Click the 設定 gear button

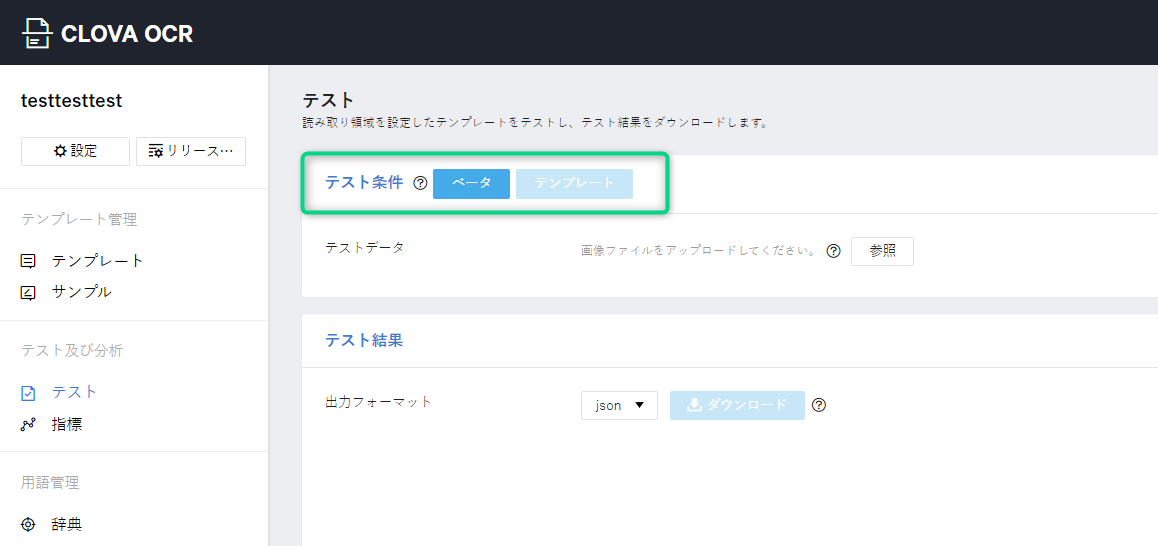pos(75,151)
